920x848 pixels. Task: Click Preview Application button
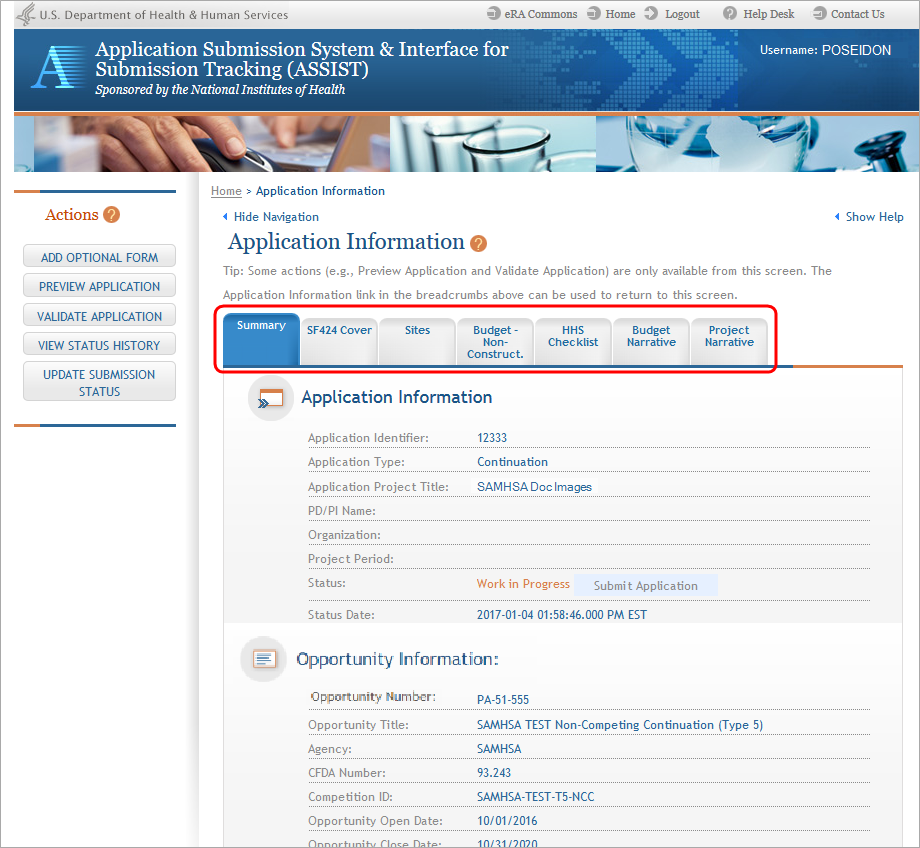click(x=99, y=286)
